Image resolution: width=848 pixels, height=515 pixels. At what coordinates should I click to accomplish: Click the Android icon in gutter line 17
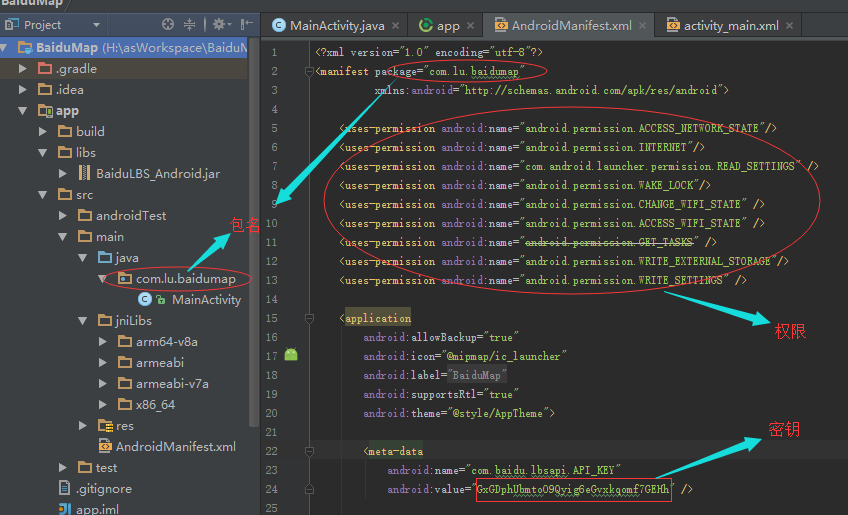pyautogui.click(x=291, y=355)
